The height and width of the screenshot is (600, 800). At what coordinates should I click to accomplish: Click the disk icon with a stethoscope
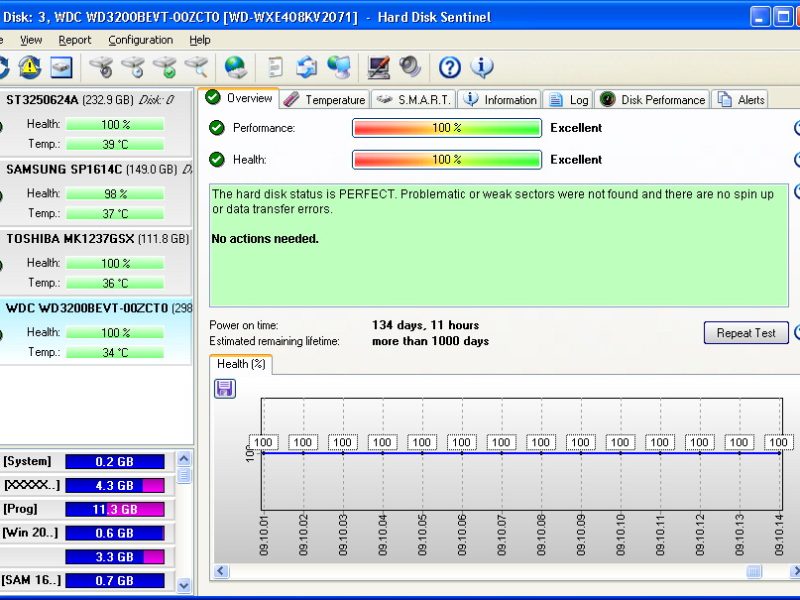click(x=101, y=67)
